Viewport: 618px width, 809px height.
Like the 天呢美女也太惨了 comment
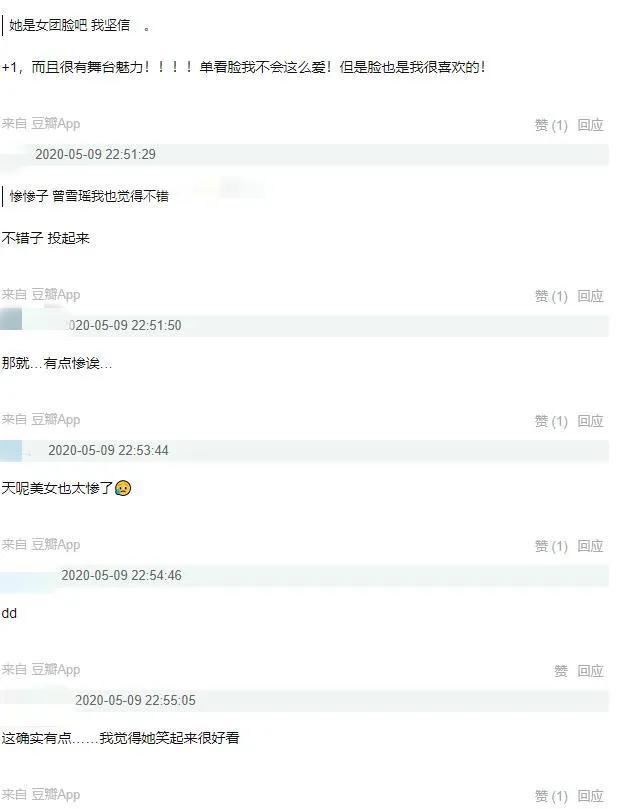[550, 546]
